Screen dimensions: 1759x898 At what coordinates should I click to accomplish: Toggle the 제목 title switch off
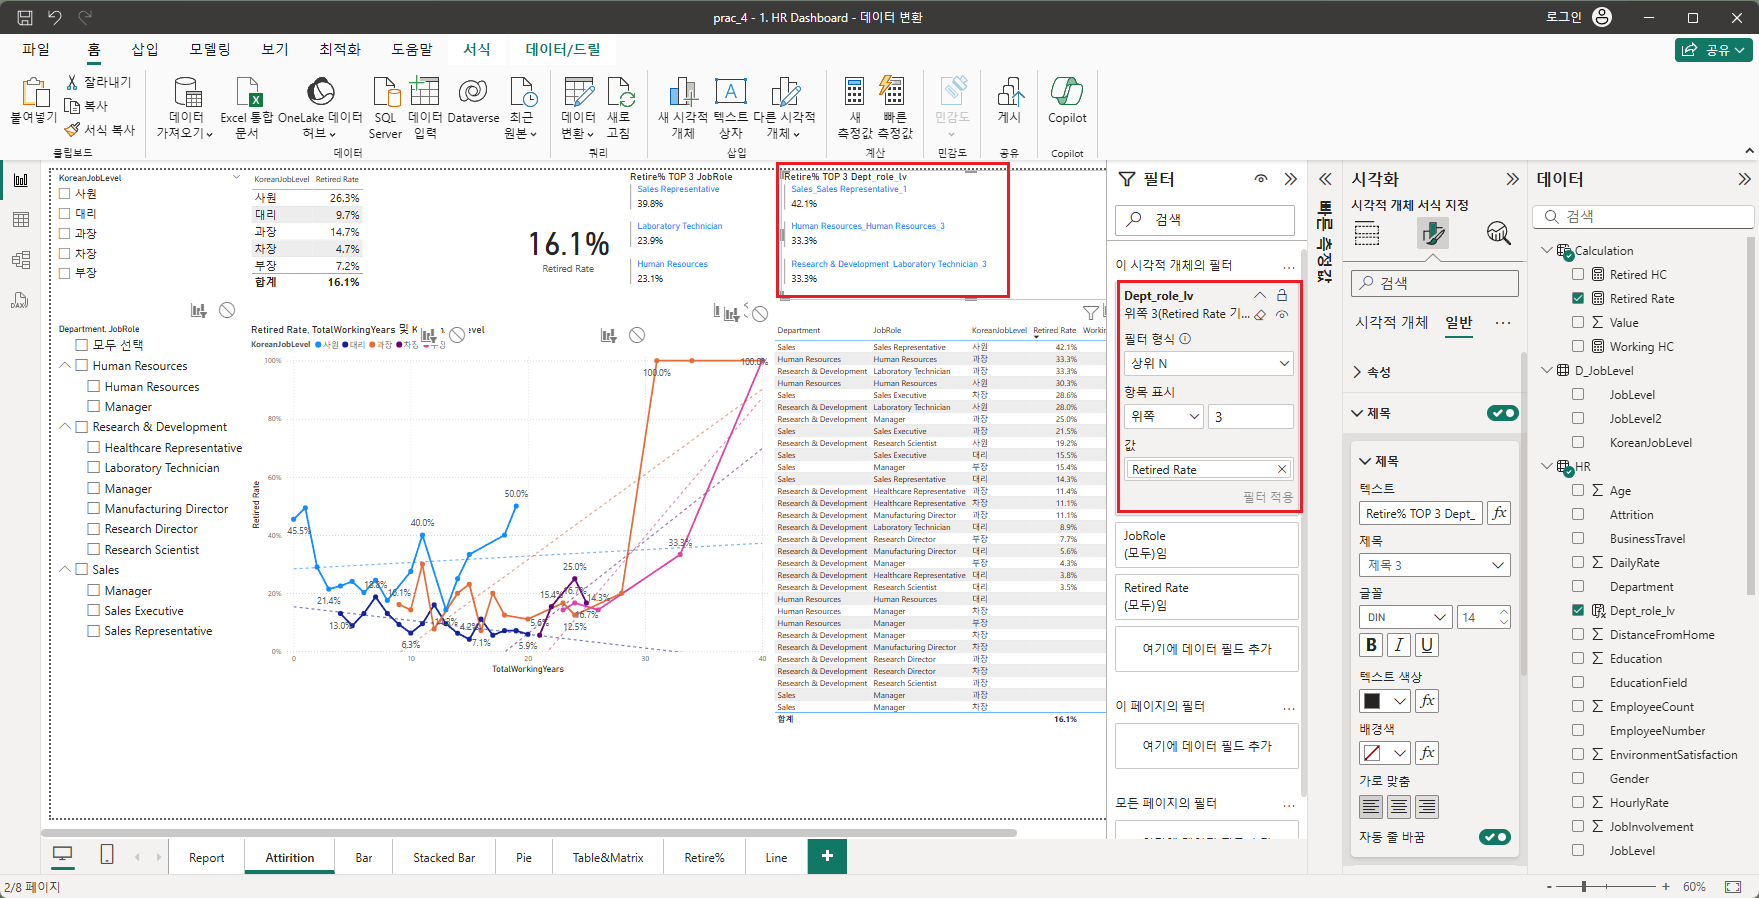1502,413
